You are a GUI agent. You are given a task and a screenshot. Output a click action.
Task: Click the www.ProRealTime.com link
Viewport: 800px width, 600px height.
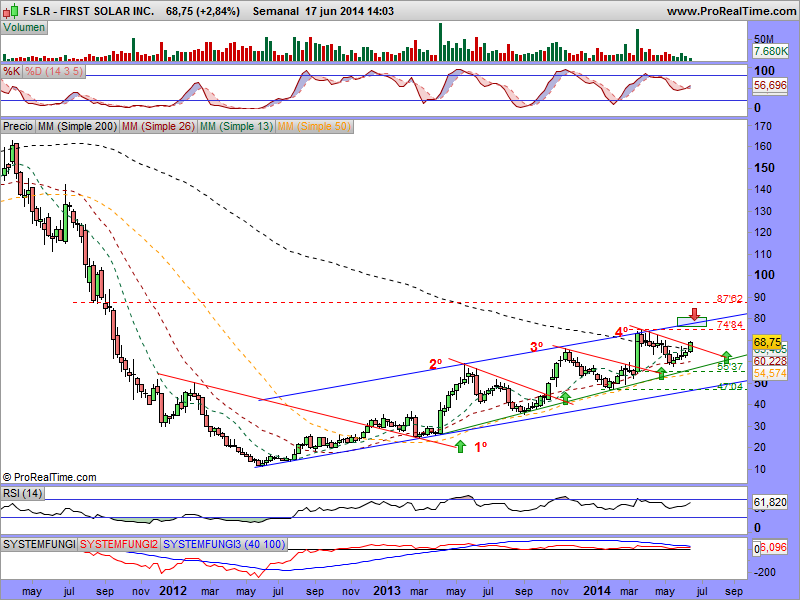(x=731, y=11)
